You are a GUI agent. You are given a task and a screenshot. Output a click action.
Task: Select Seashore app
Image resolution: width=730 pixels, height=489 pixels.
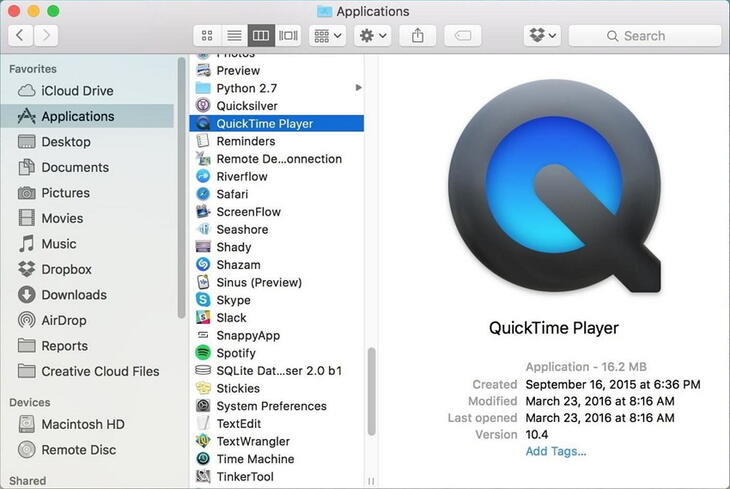point(277,230)
